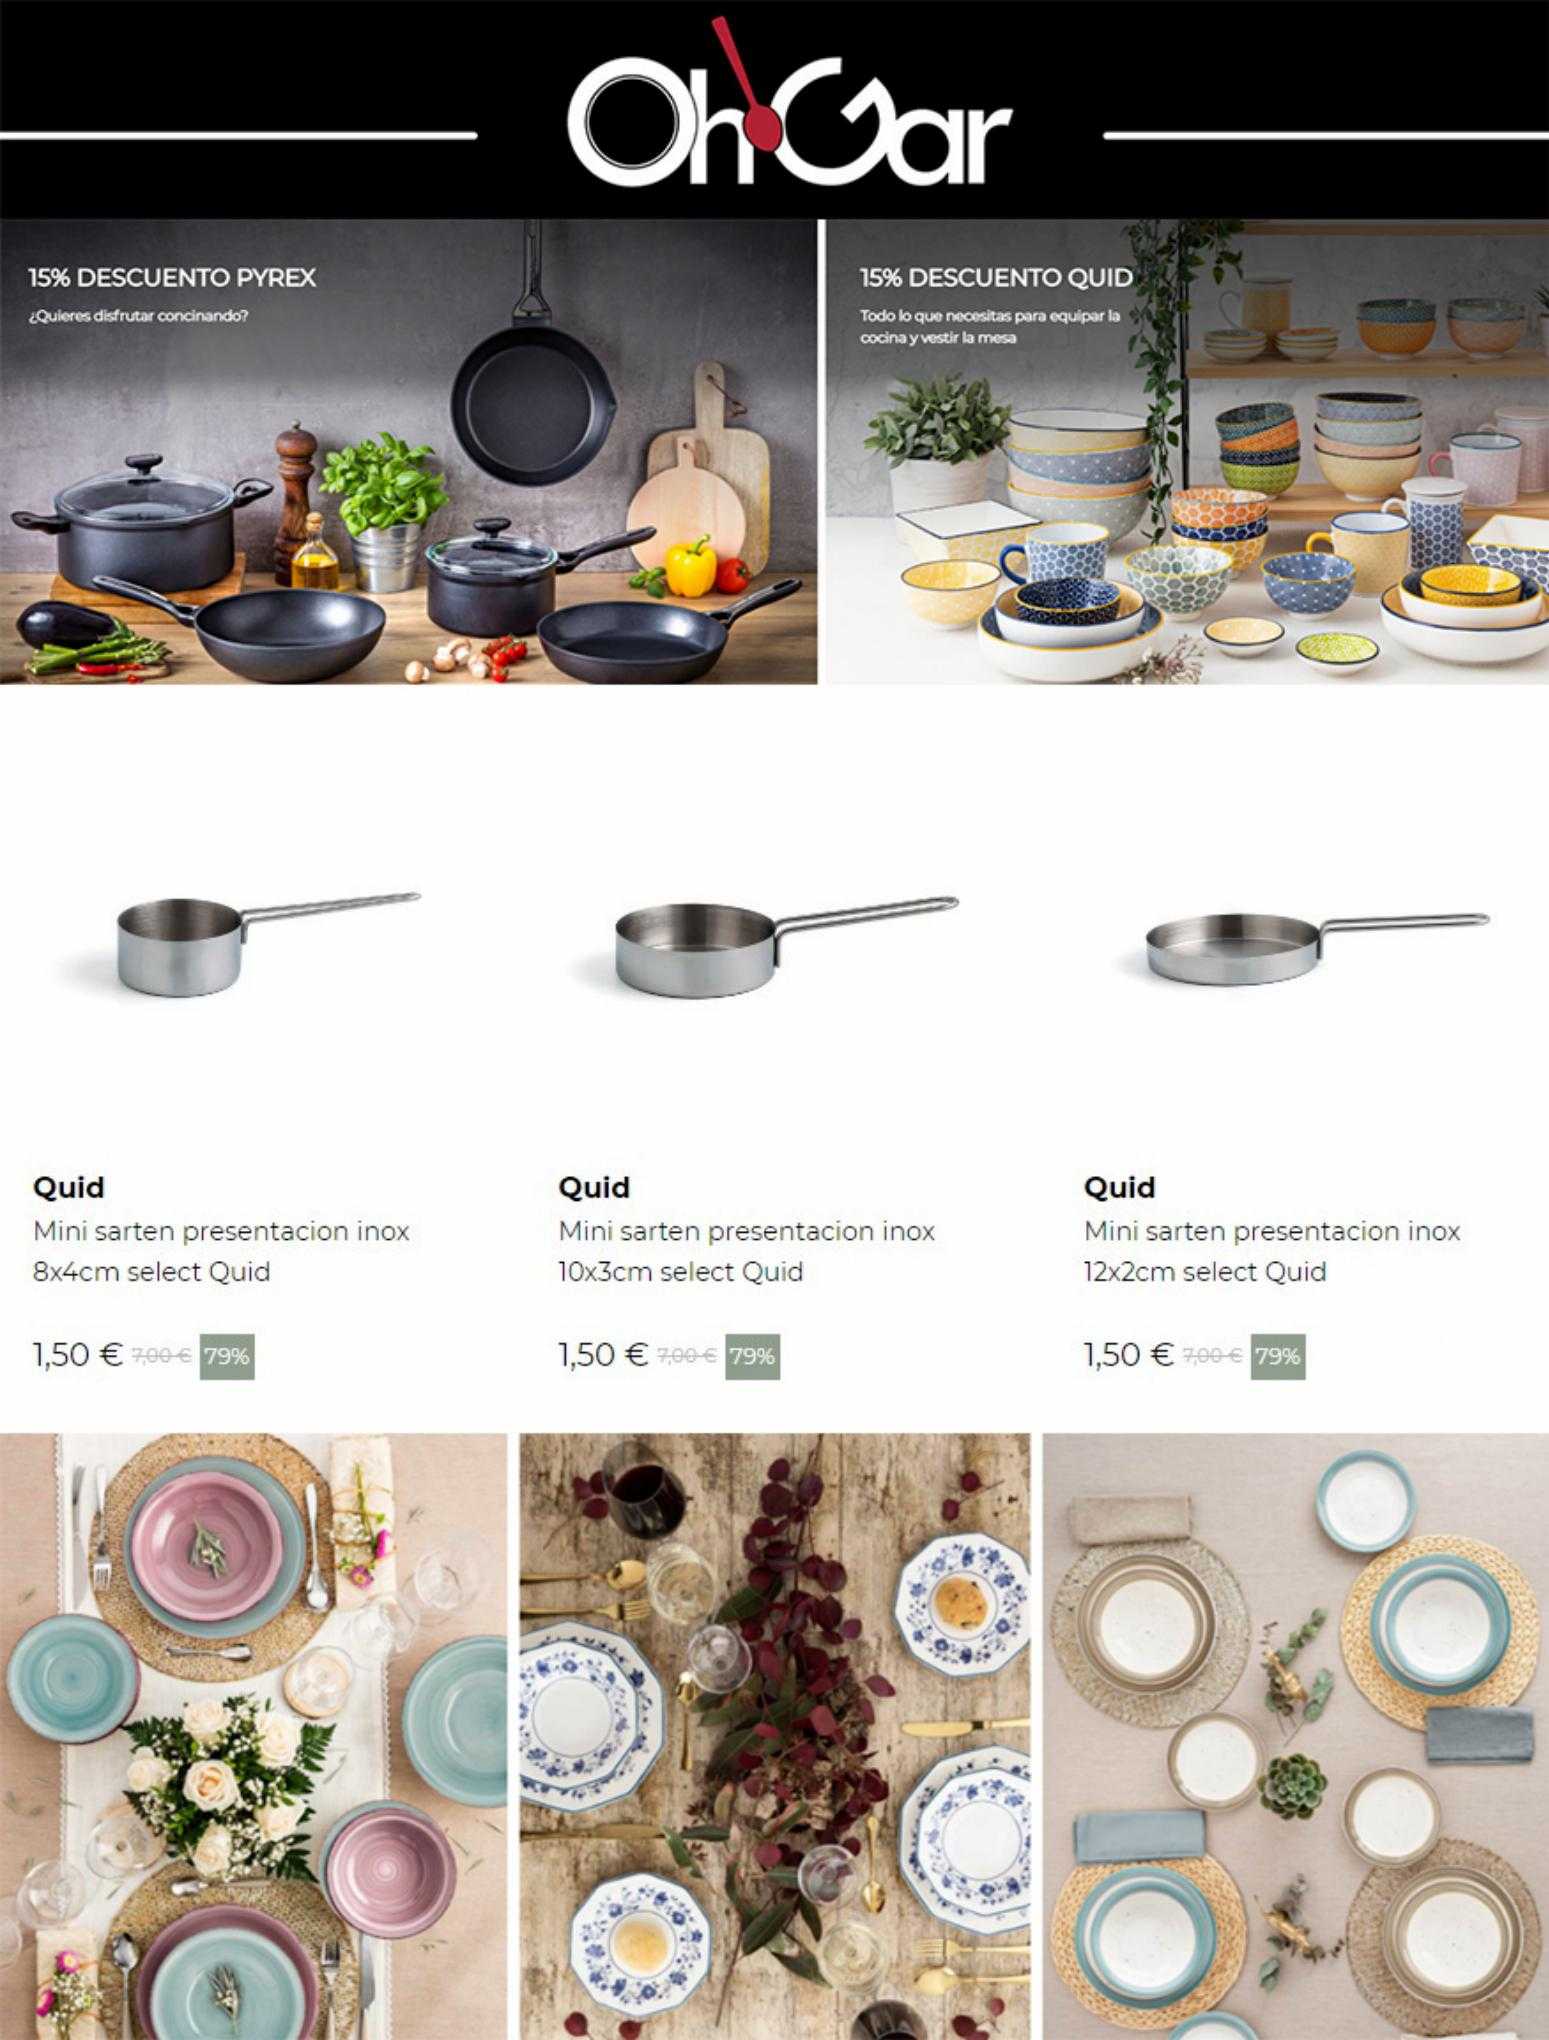Open the Mini sarten 12x2cm select Quid title
This screenshot has width=1549, height=2040.
coord(1272,1251)
